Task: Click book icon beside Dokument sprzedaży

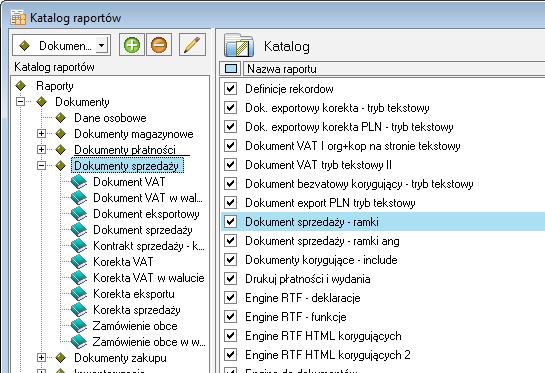Action: [79, 230]
